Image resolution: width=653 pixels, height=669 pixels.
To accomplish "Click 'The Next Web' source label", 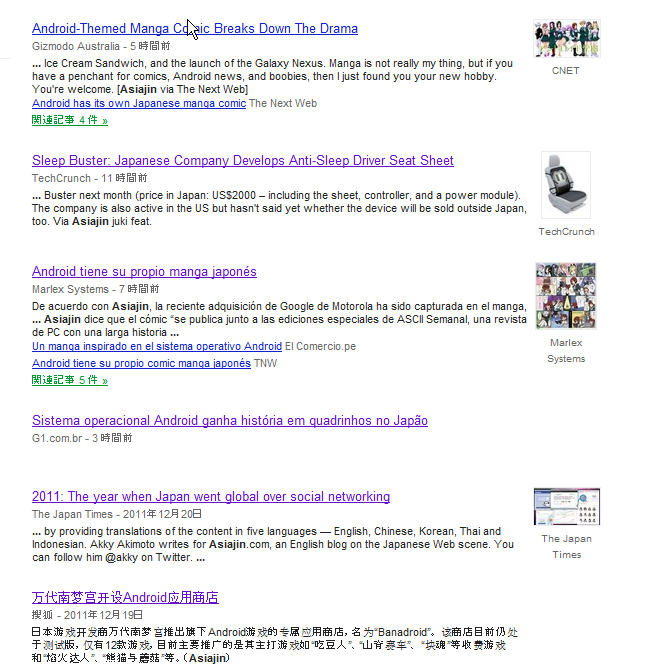I will [283, 103].
